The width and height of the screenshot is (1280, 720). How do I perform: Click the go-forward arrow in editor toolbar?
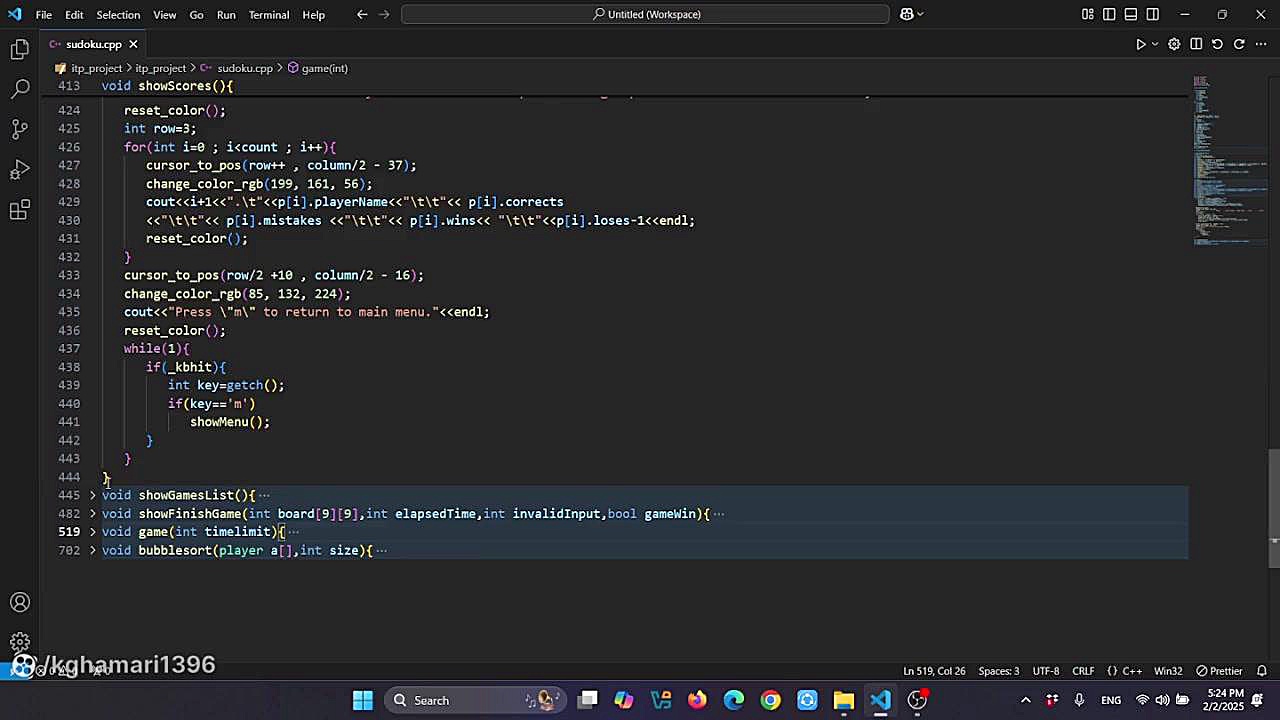(1239, 44)
